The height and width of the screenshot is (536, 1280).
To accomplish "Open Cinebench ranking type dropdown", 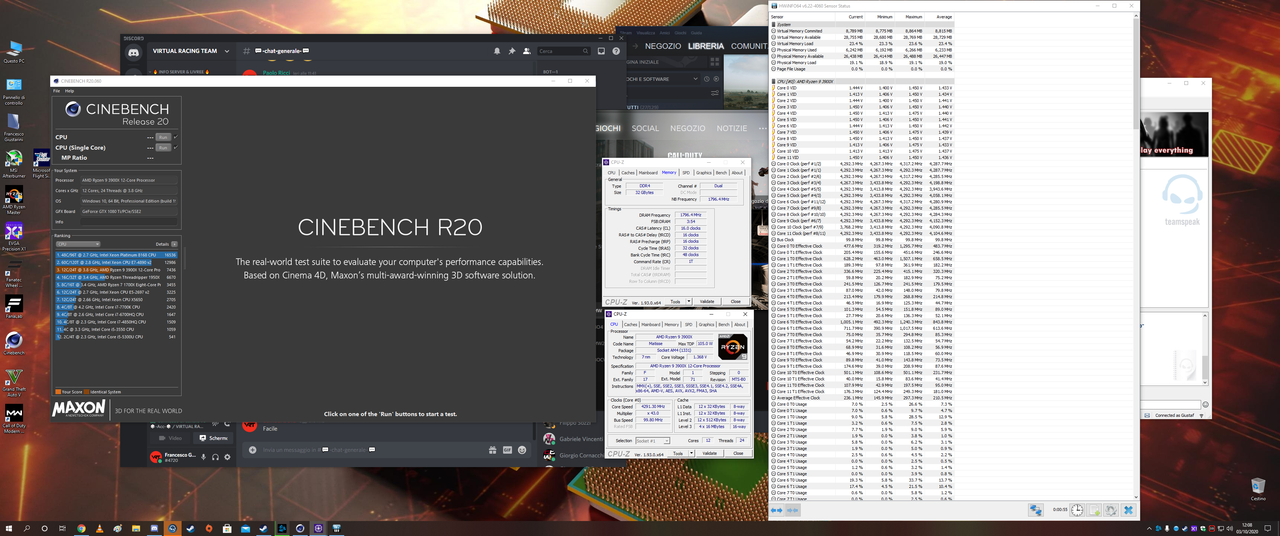I will (78, 244).
